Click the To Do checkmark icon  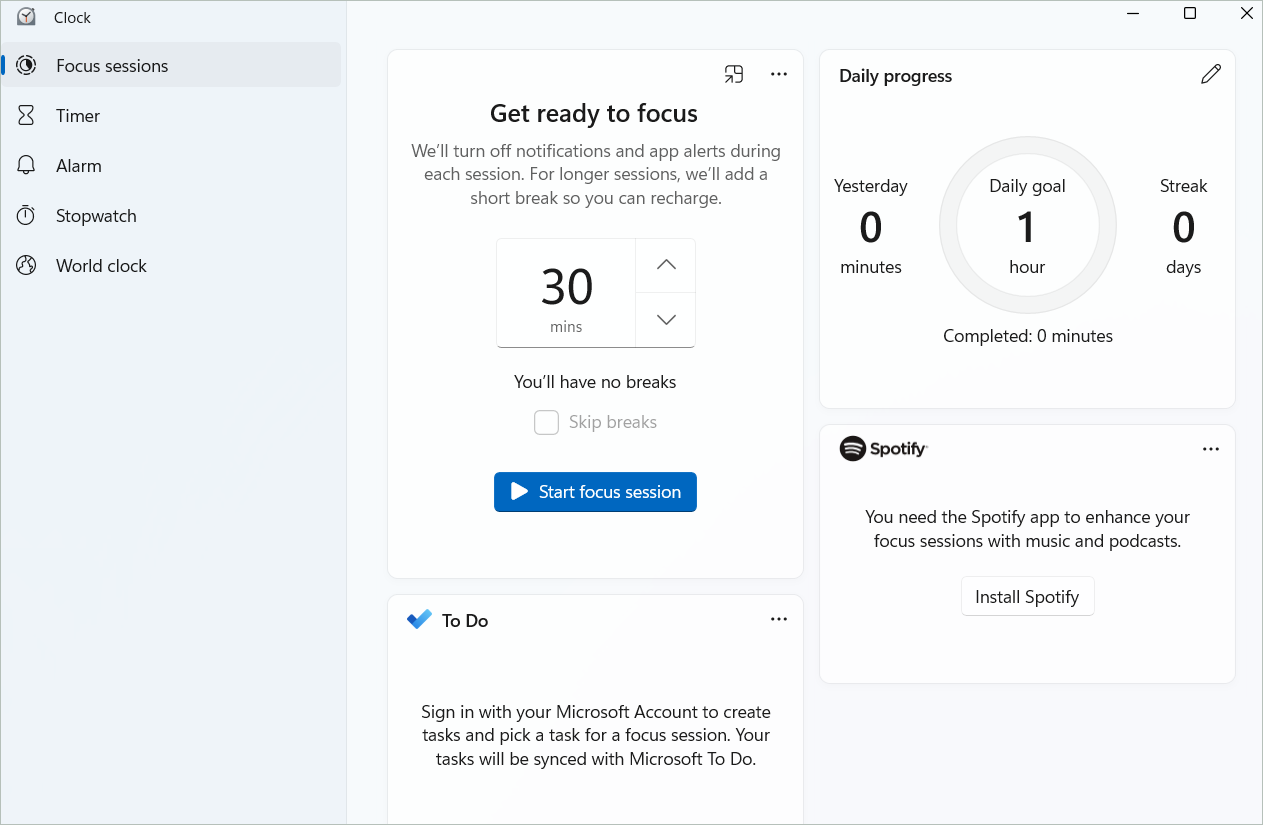pos(419,620)
